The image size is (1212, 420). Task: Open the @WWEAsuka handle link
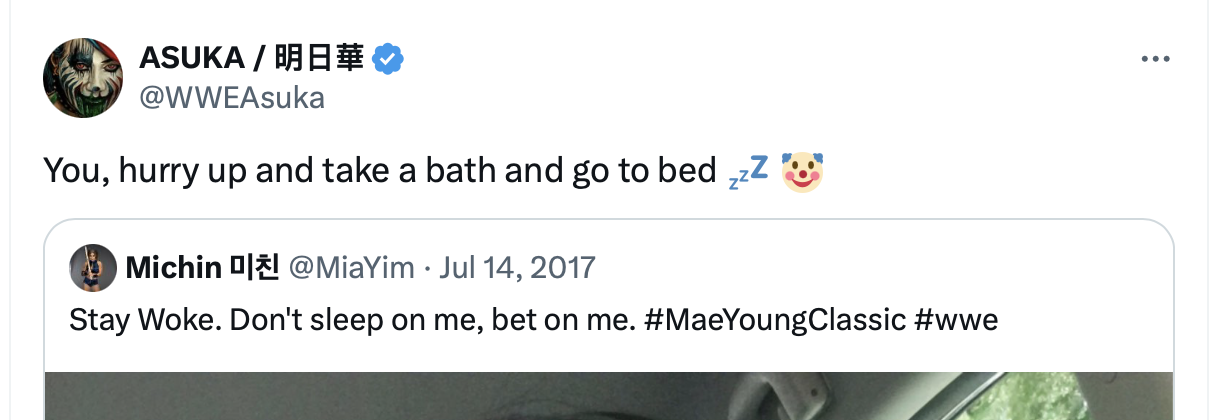[x=232, y=98]
